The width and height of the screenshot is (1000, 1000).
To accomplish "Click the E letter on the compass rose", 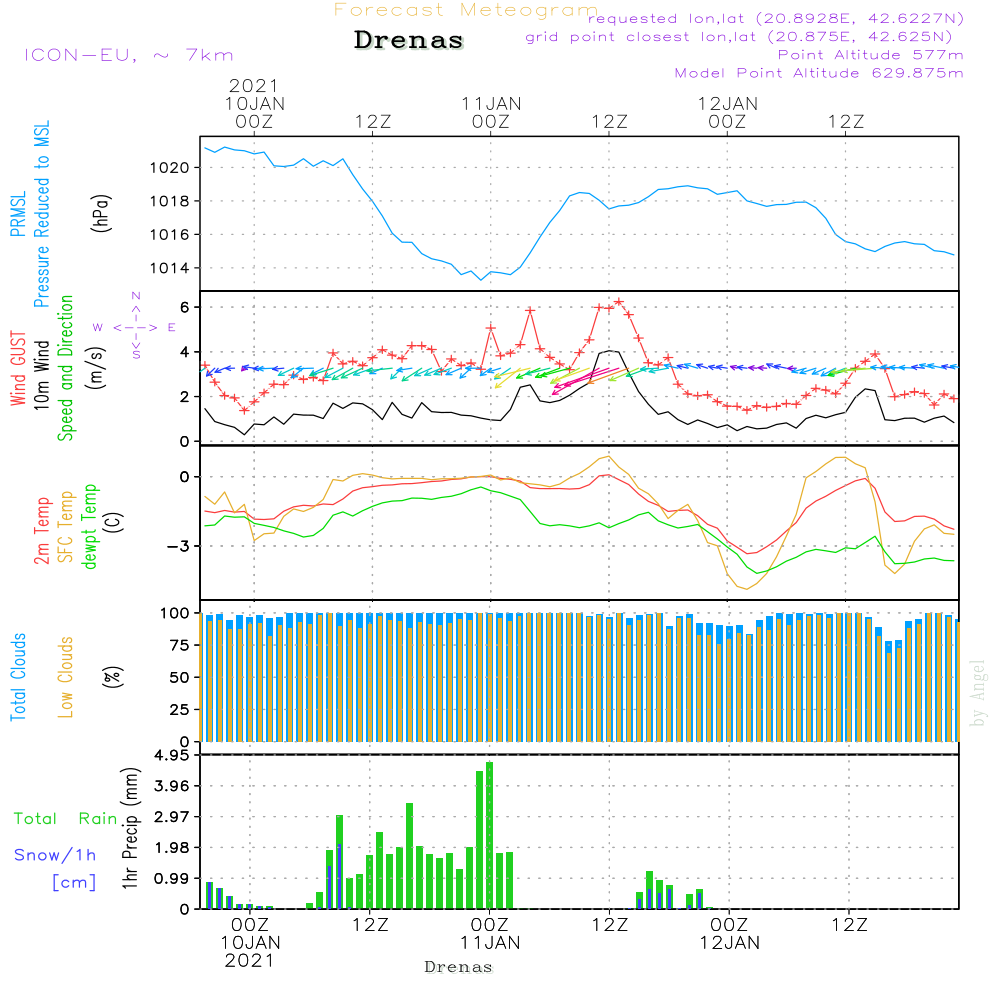I will (172, 327).
